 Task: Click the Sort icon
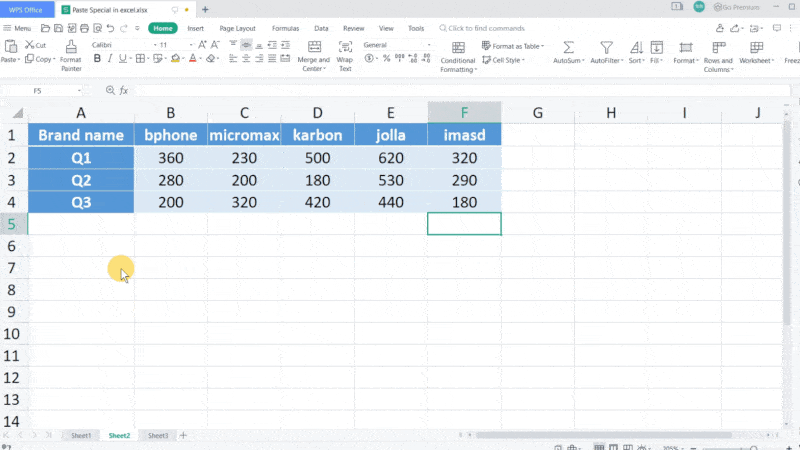click(636, 48)
